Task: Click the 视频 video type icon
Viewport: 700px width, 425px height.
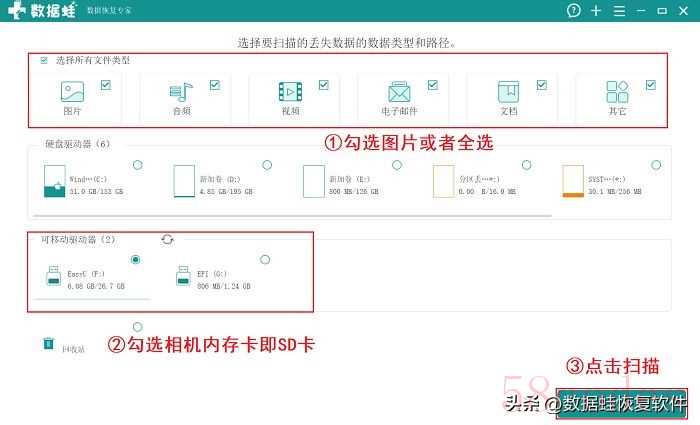Action: tap(290, 92)
